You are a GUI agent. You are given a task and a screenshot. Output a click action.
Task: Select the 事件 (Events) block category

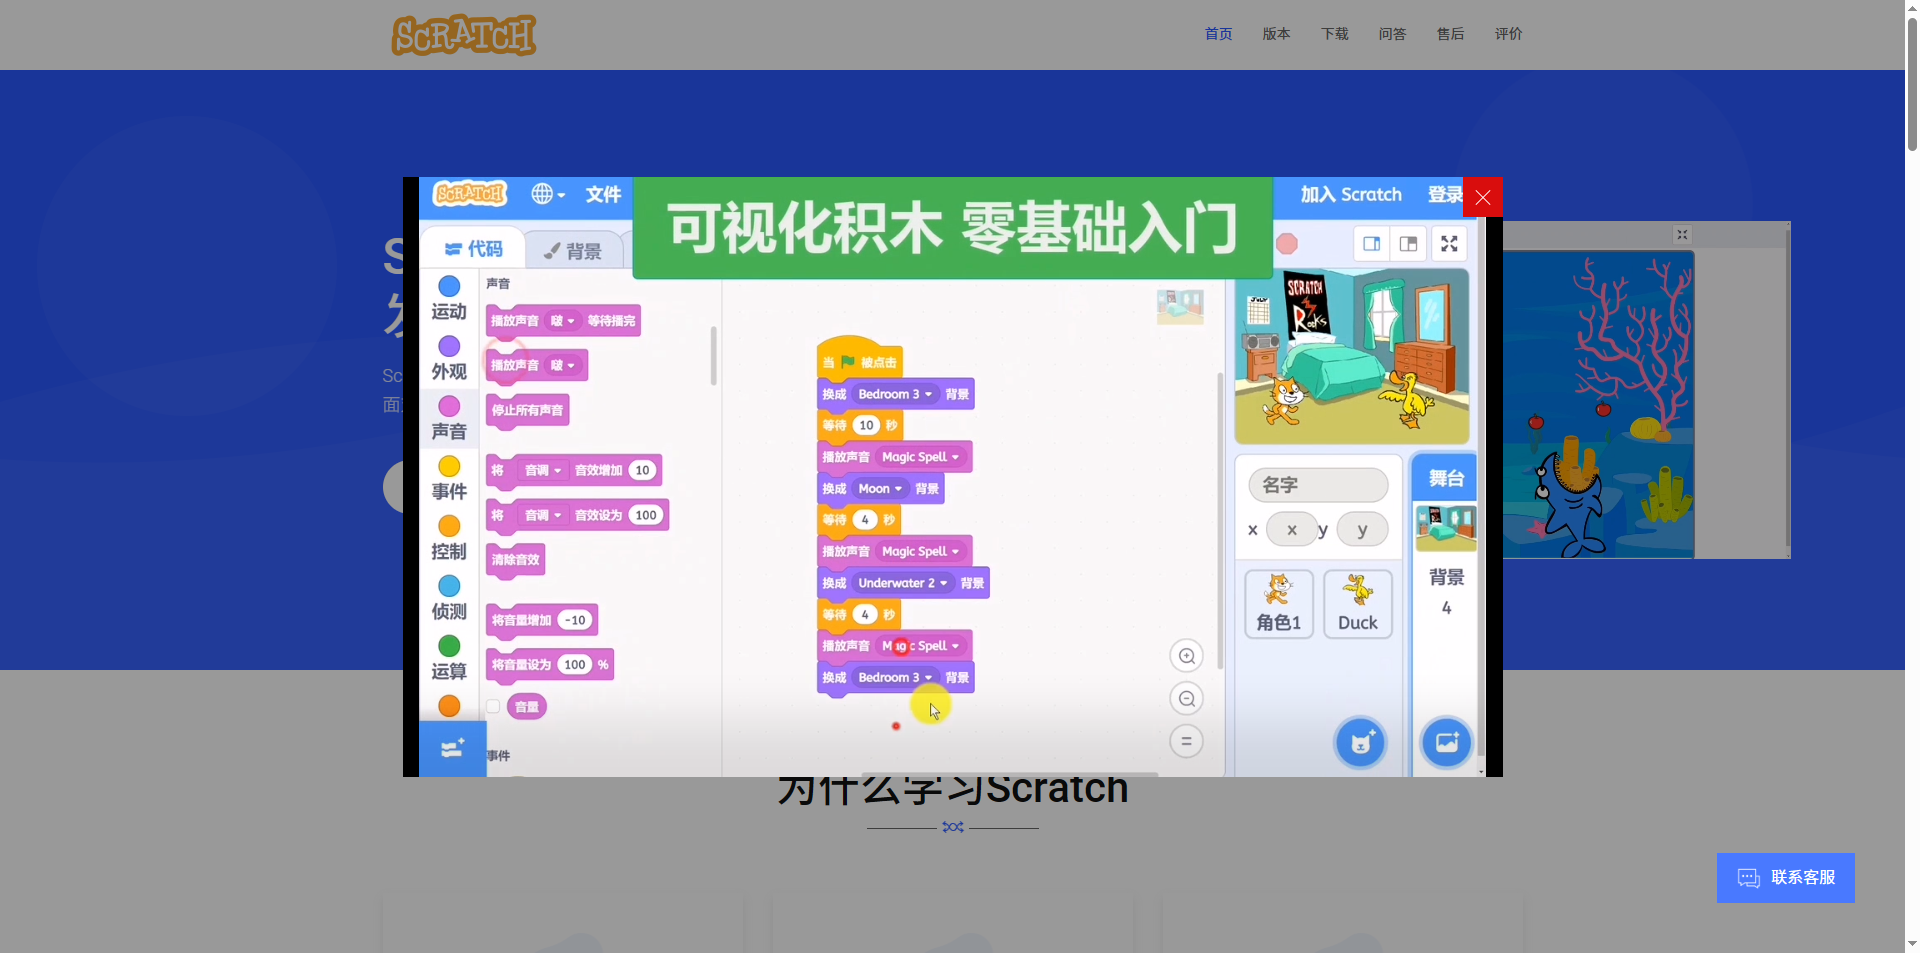click(x=449, y=474)
